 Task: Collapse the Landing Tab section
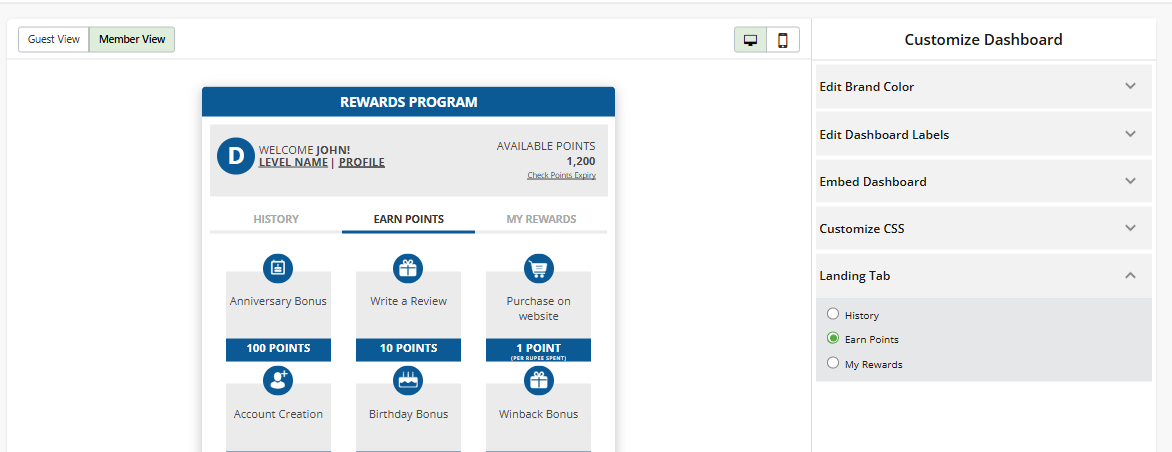tap(984, 276)
